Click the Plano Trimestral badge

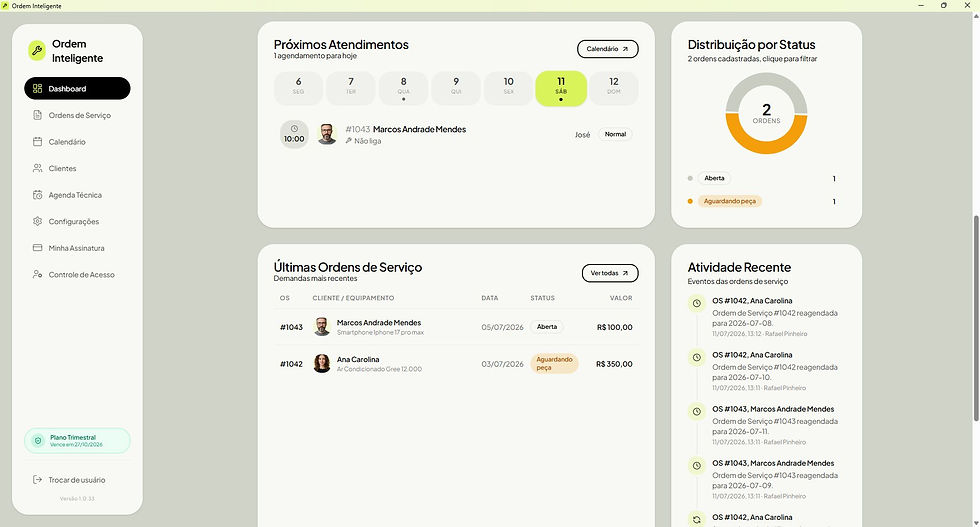click(77, 441)
